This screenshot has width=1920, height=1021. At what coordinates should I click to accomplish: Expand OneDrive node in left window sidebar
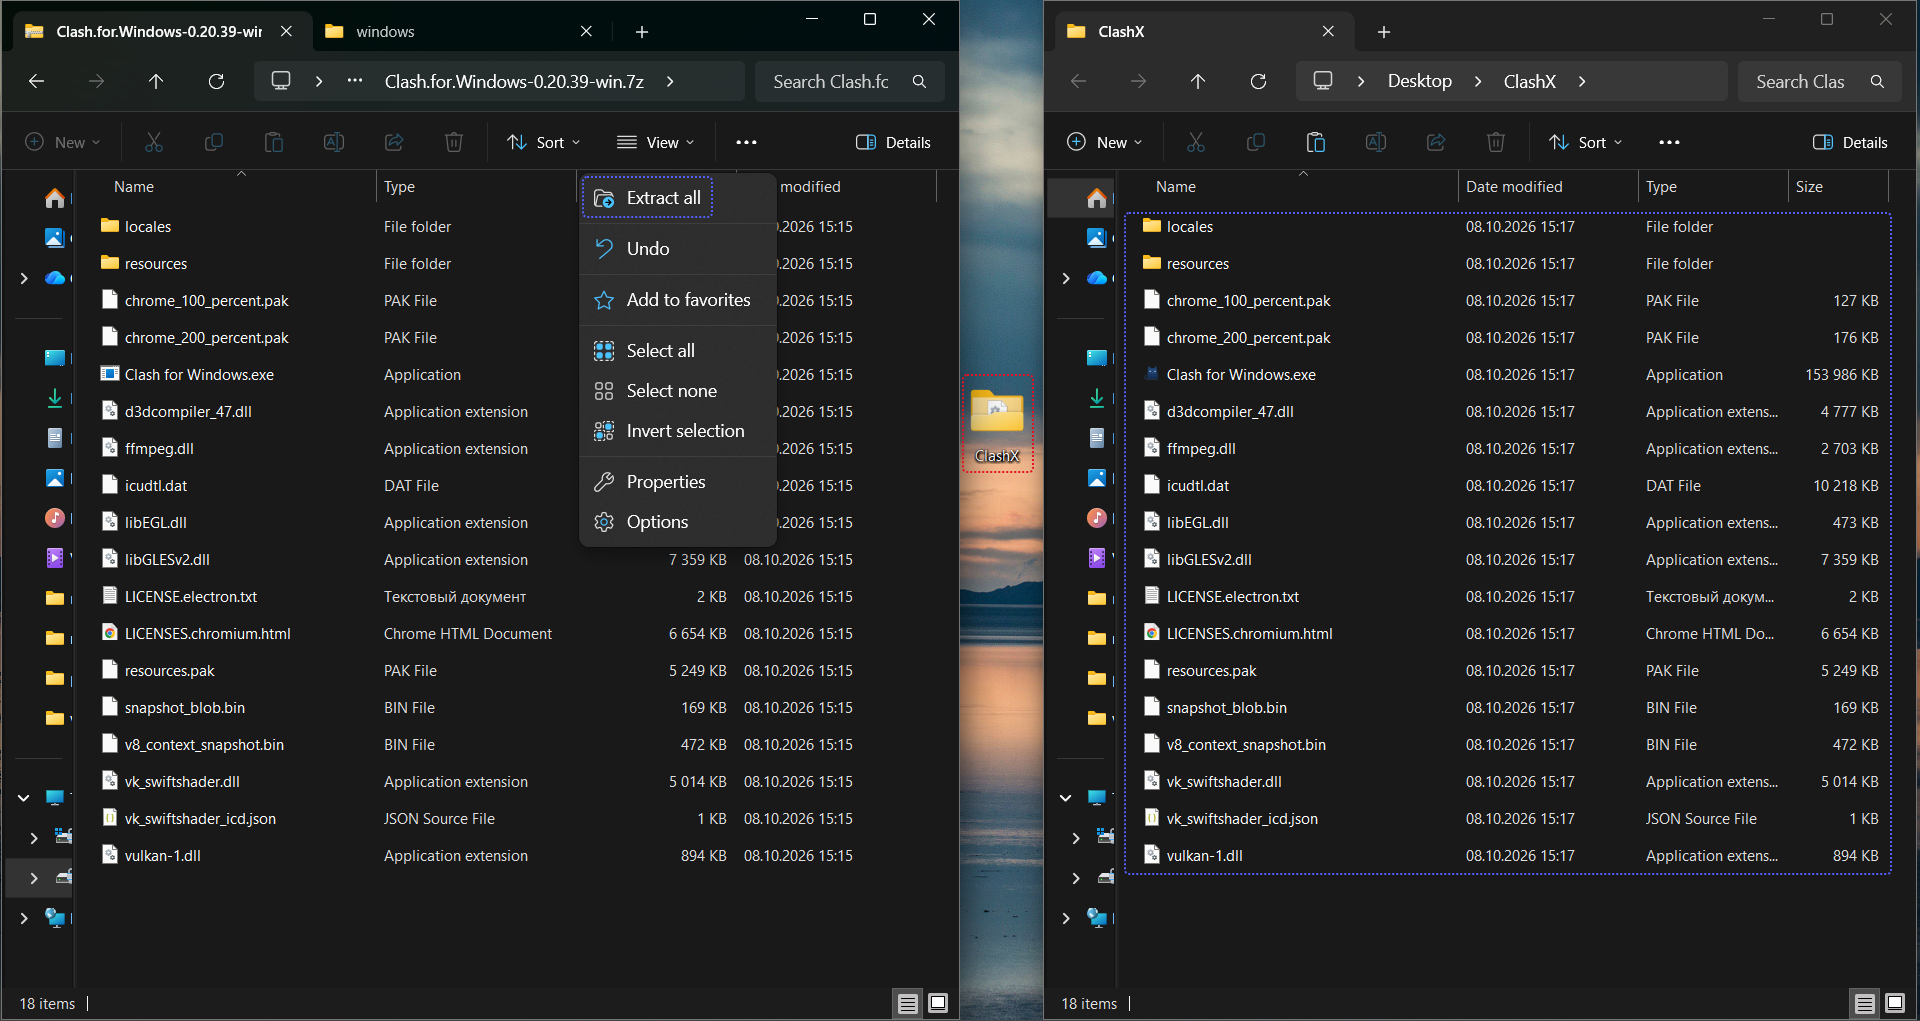point(24,278)
